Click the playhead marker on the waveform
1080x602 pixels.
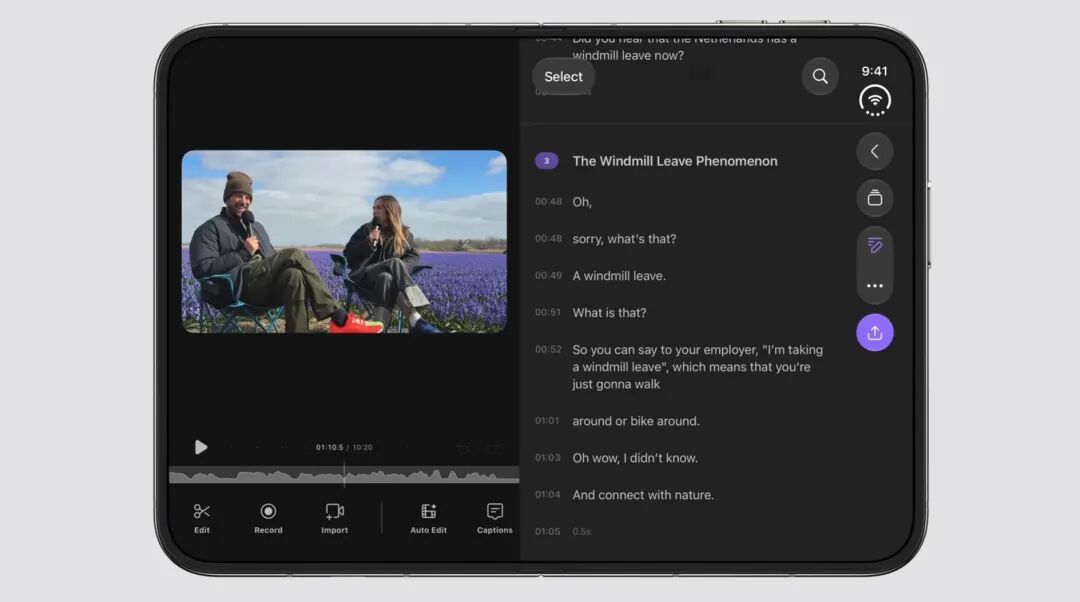coord(344,475)
